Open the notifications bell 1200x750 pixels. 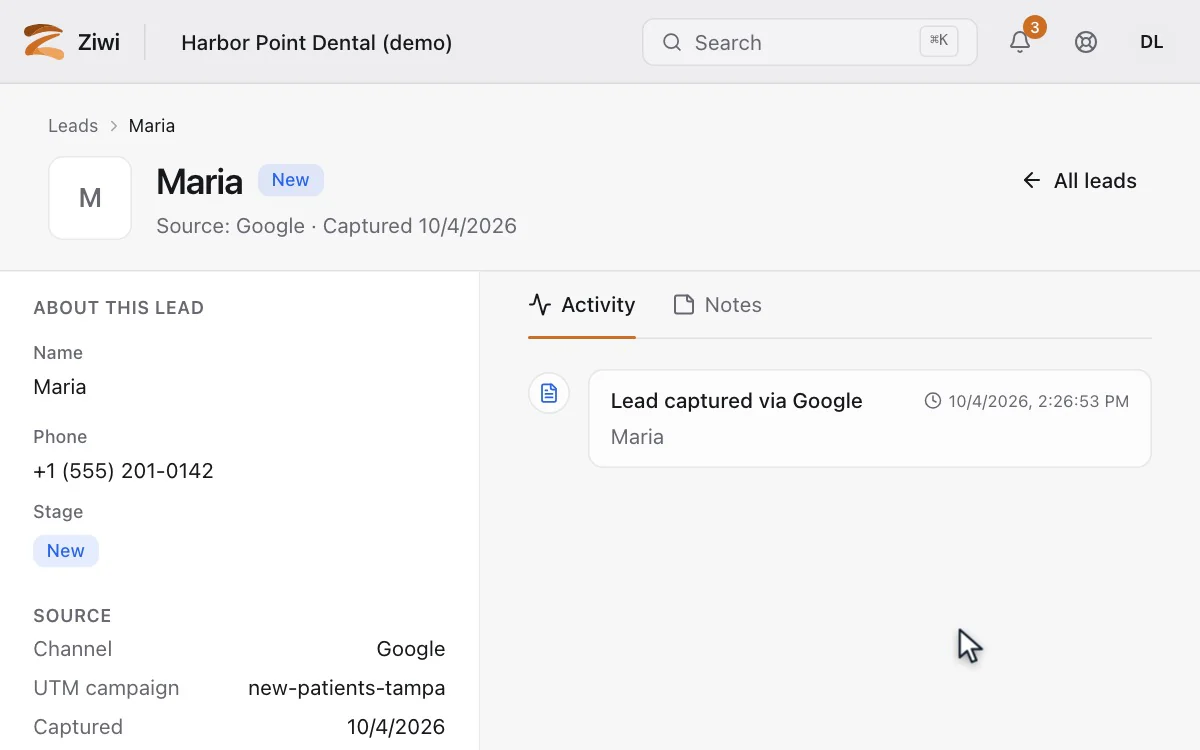coord(1020,42)
